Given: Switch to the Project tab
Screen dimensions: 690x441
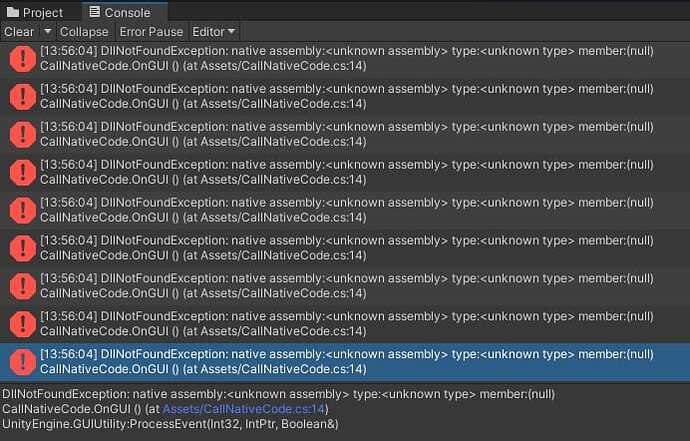Looking at the screenshot, I should (35, 12).
